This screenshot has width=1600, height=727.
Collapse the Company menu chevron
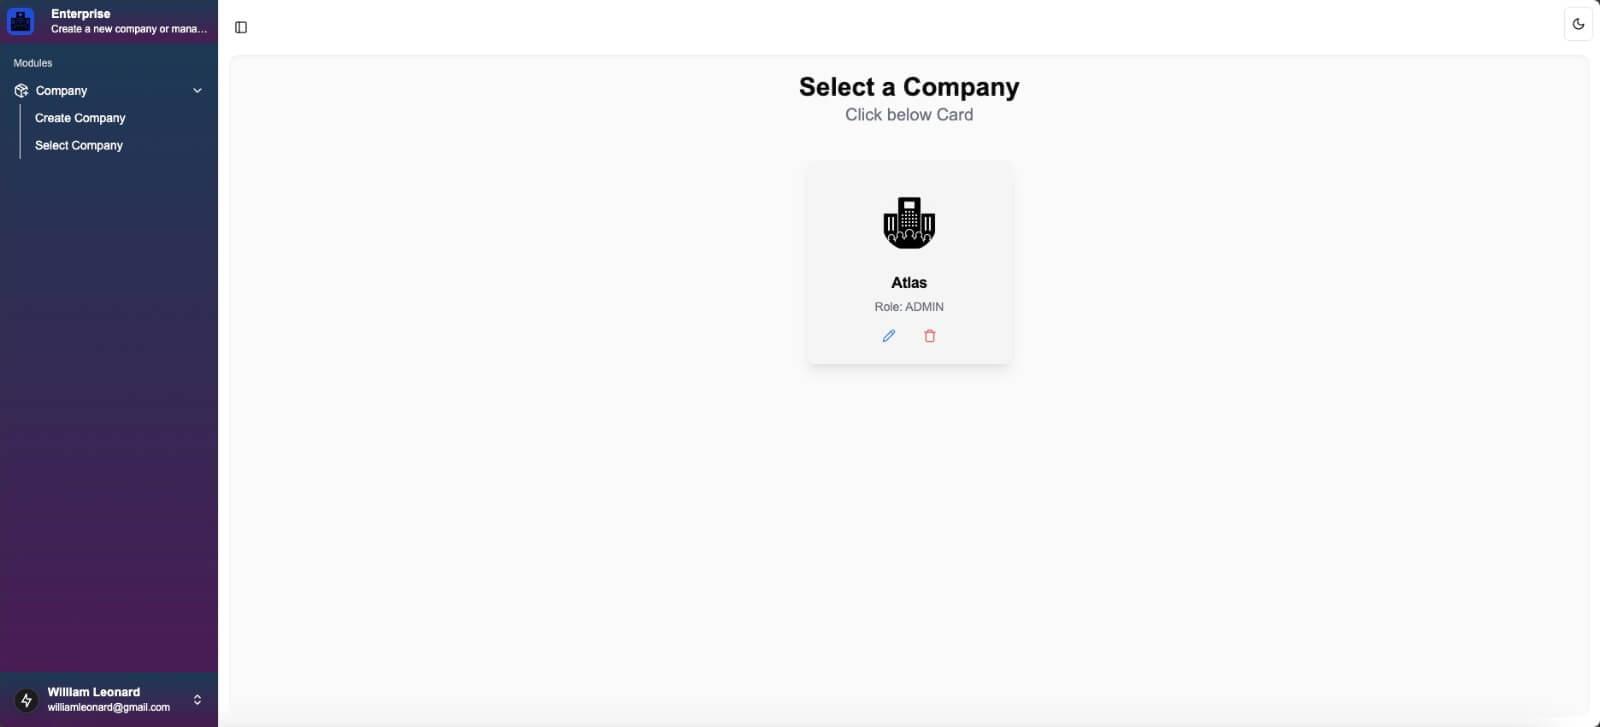pos(197,90)
